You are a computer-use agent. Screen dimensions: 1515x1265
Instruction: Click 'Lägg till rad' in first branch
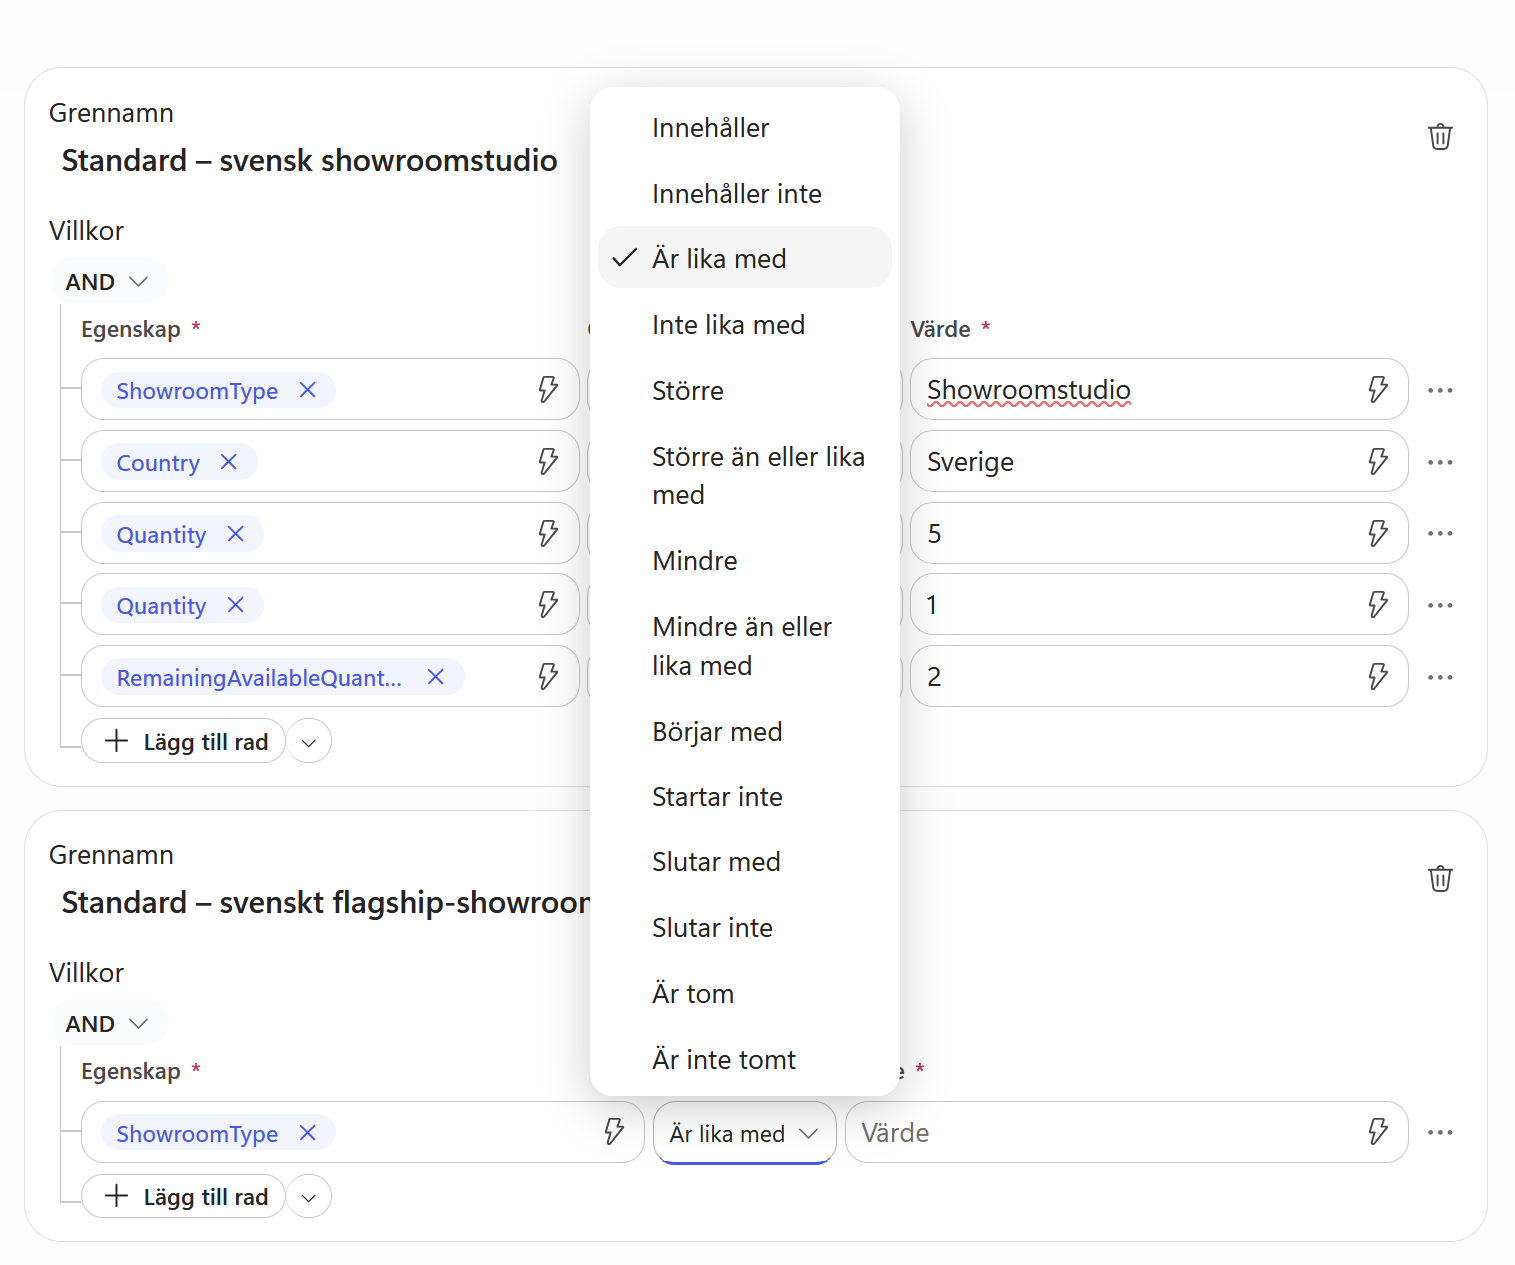184,742
